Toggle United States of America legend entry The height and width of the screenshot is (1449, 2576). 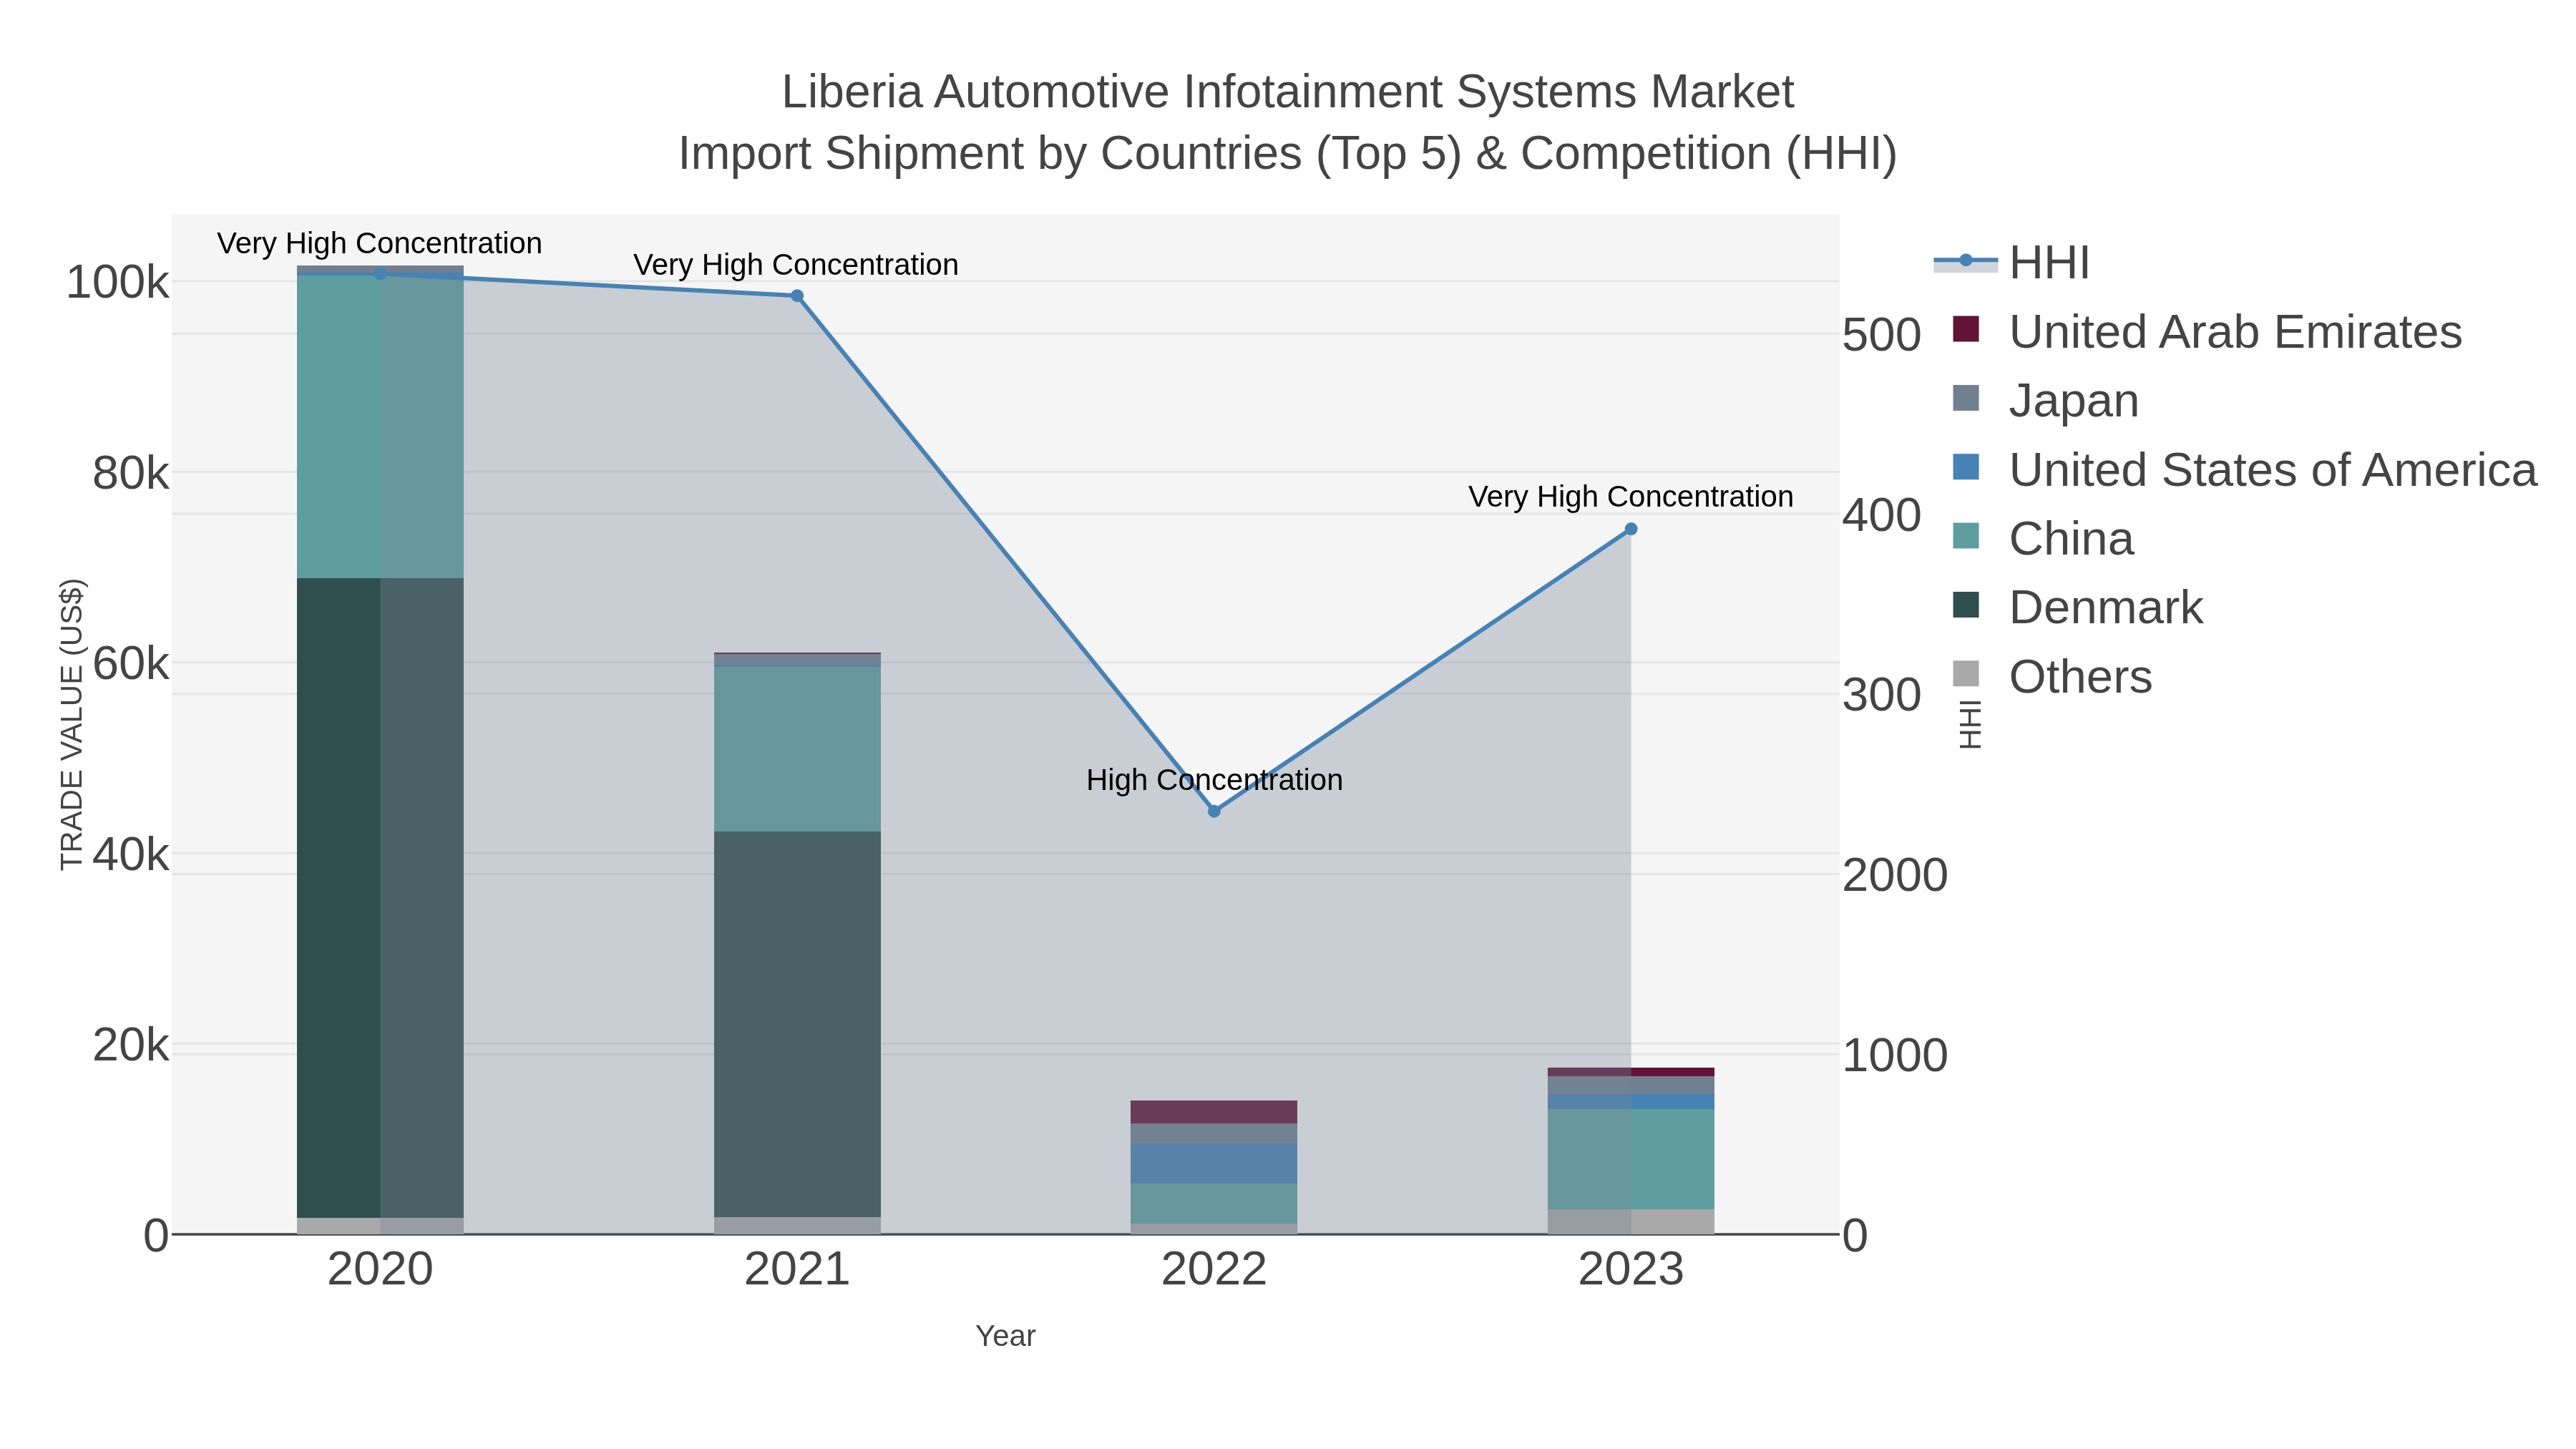pyautogui.click(x=2244, y=469)
